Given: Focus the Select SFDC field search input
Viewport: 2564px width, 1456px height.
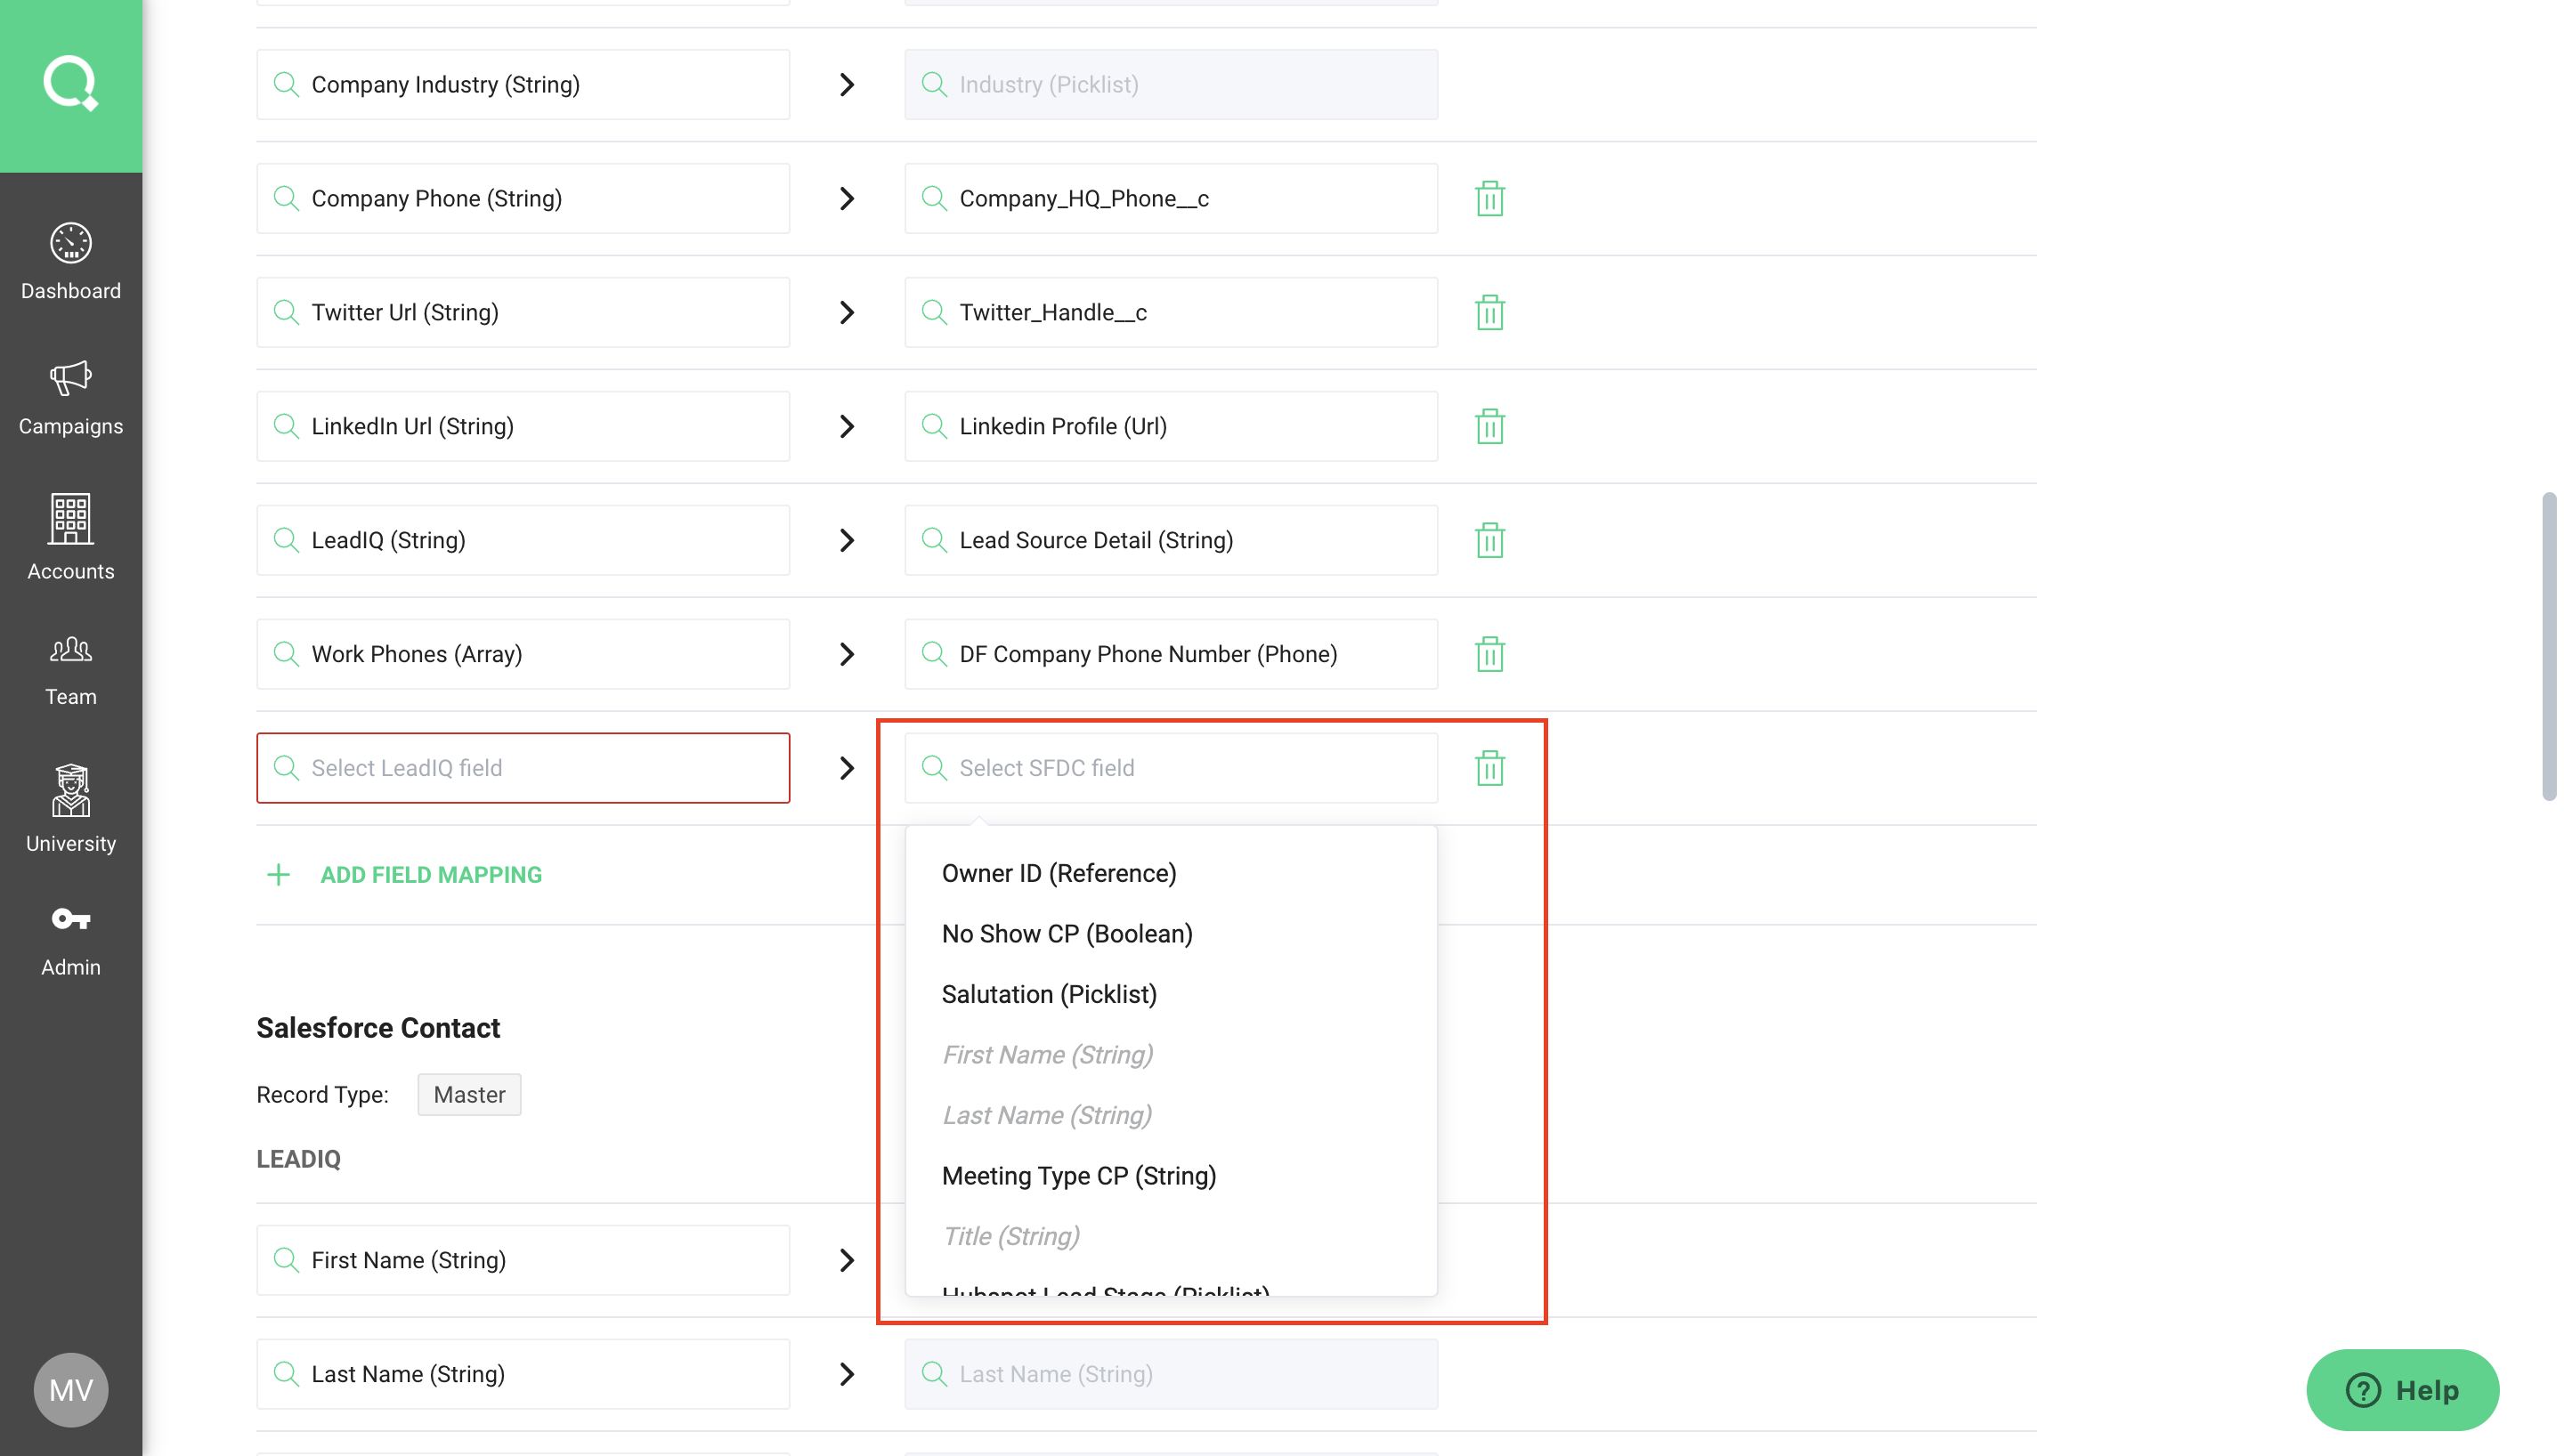Looking at the screenshot, I should pyautogui.click(x=1170, y=768).
